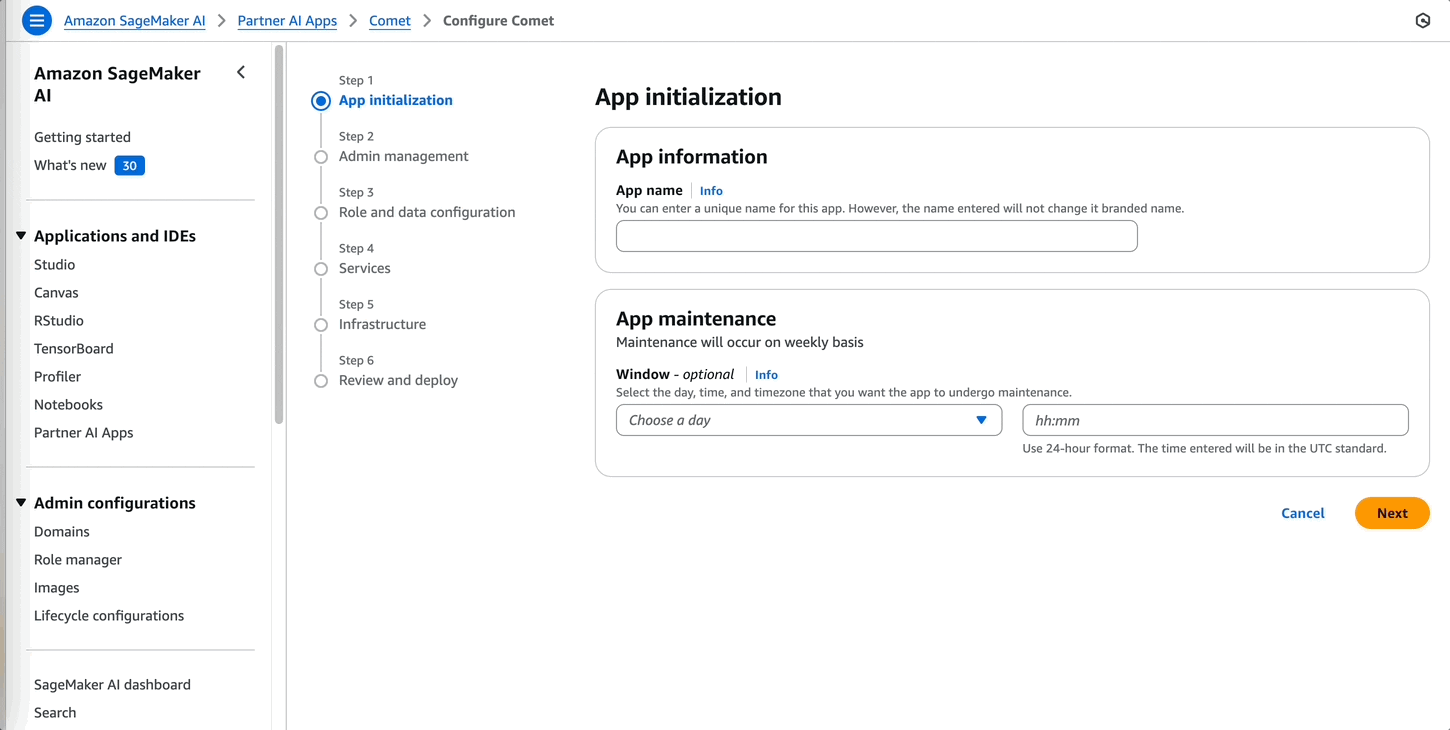Select the Admin management step circle
Viewport: 1450px width, 730px height.
pos(321,157)
